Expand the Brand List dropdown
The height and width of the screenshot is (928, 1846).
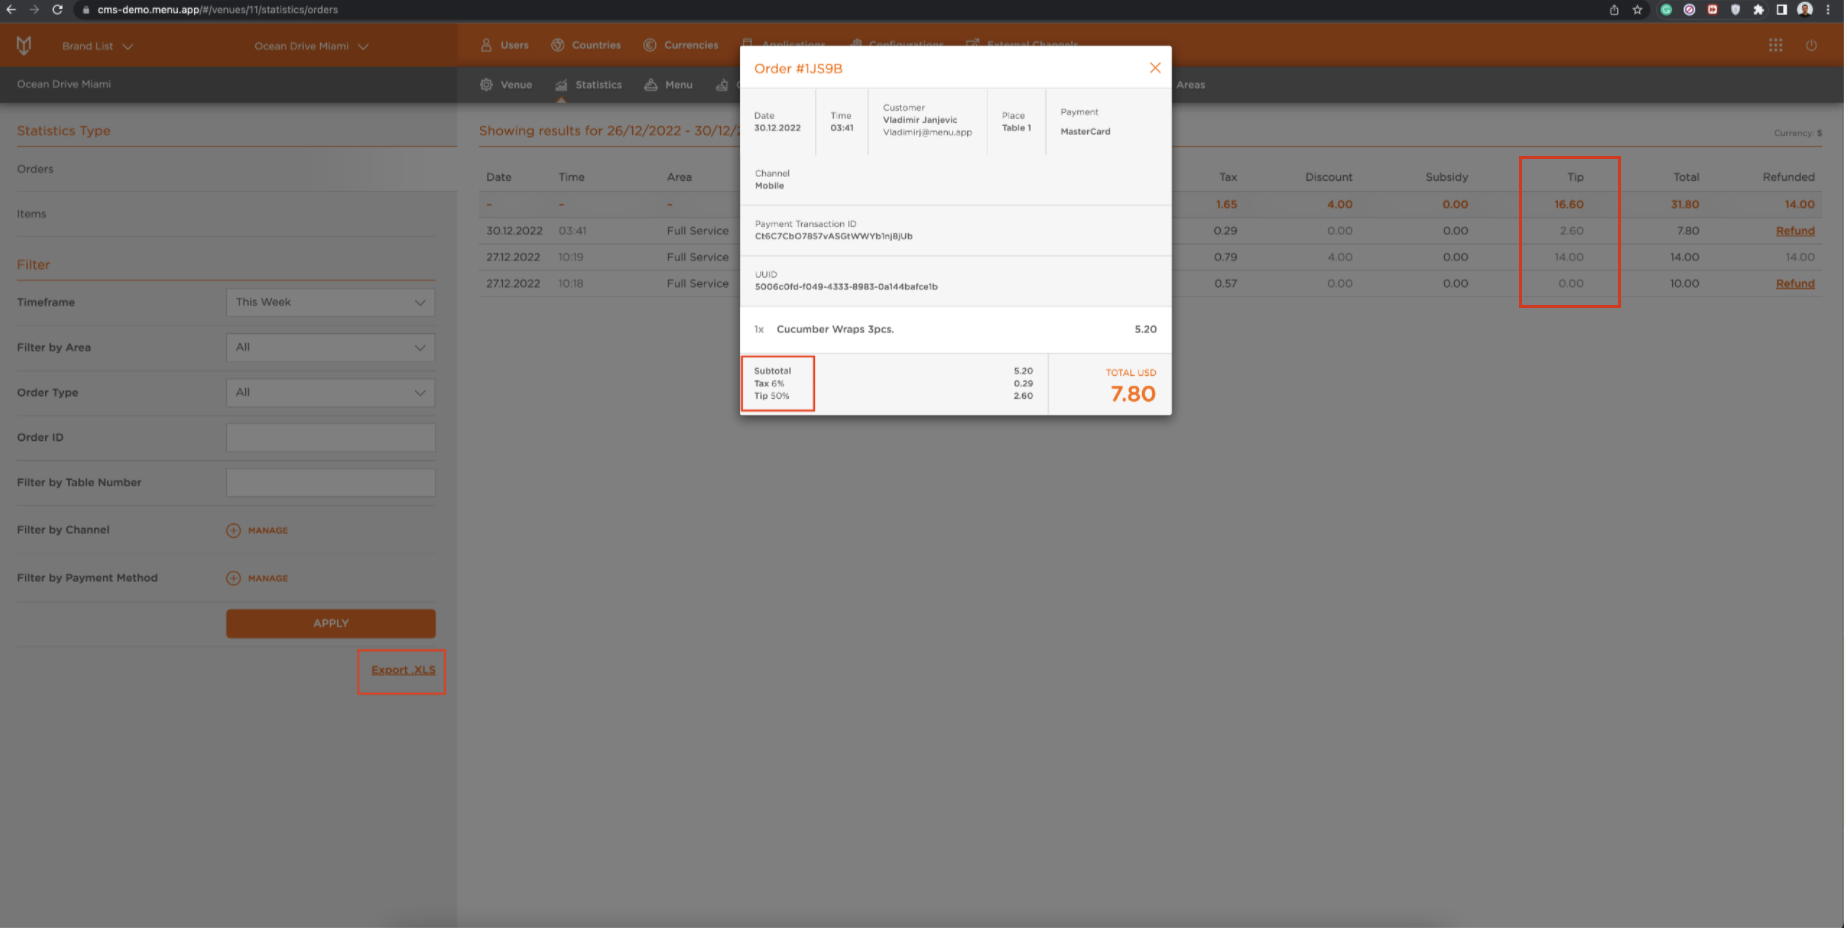[97, 46]
